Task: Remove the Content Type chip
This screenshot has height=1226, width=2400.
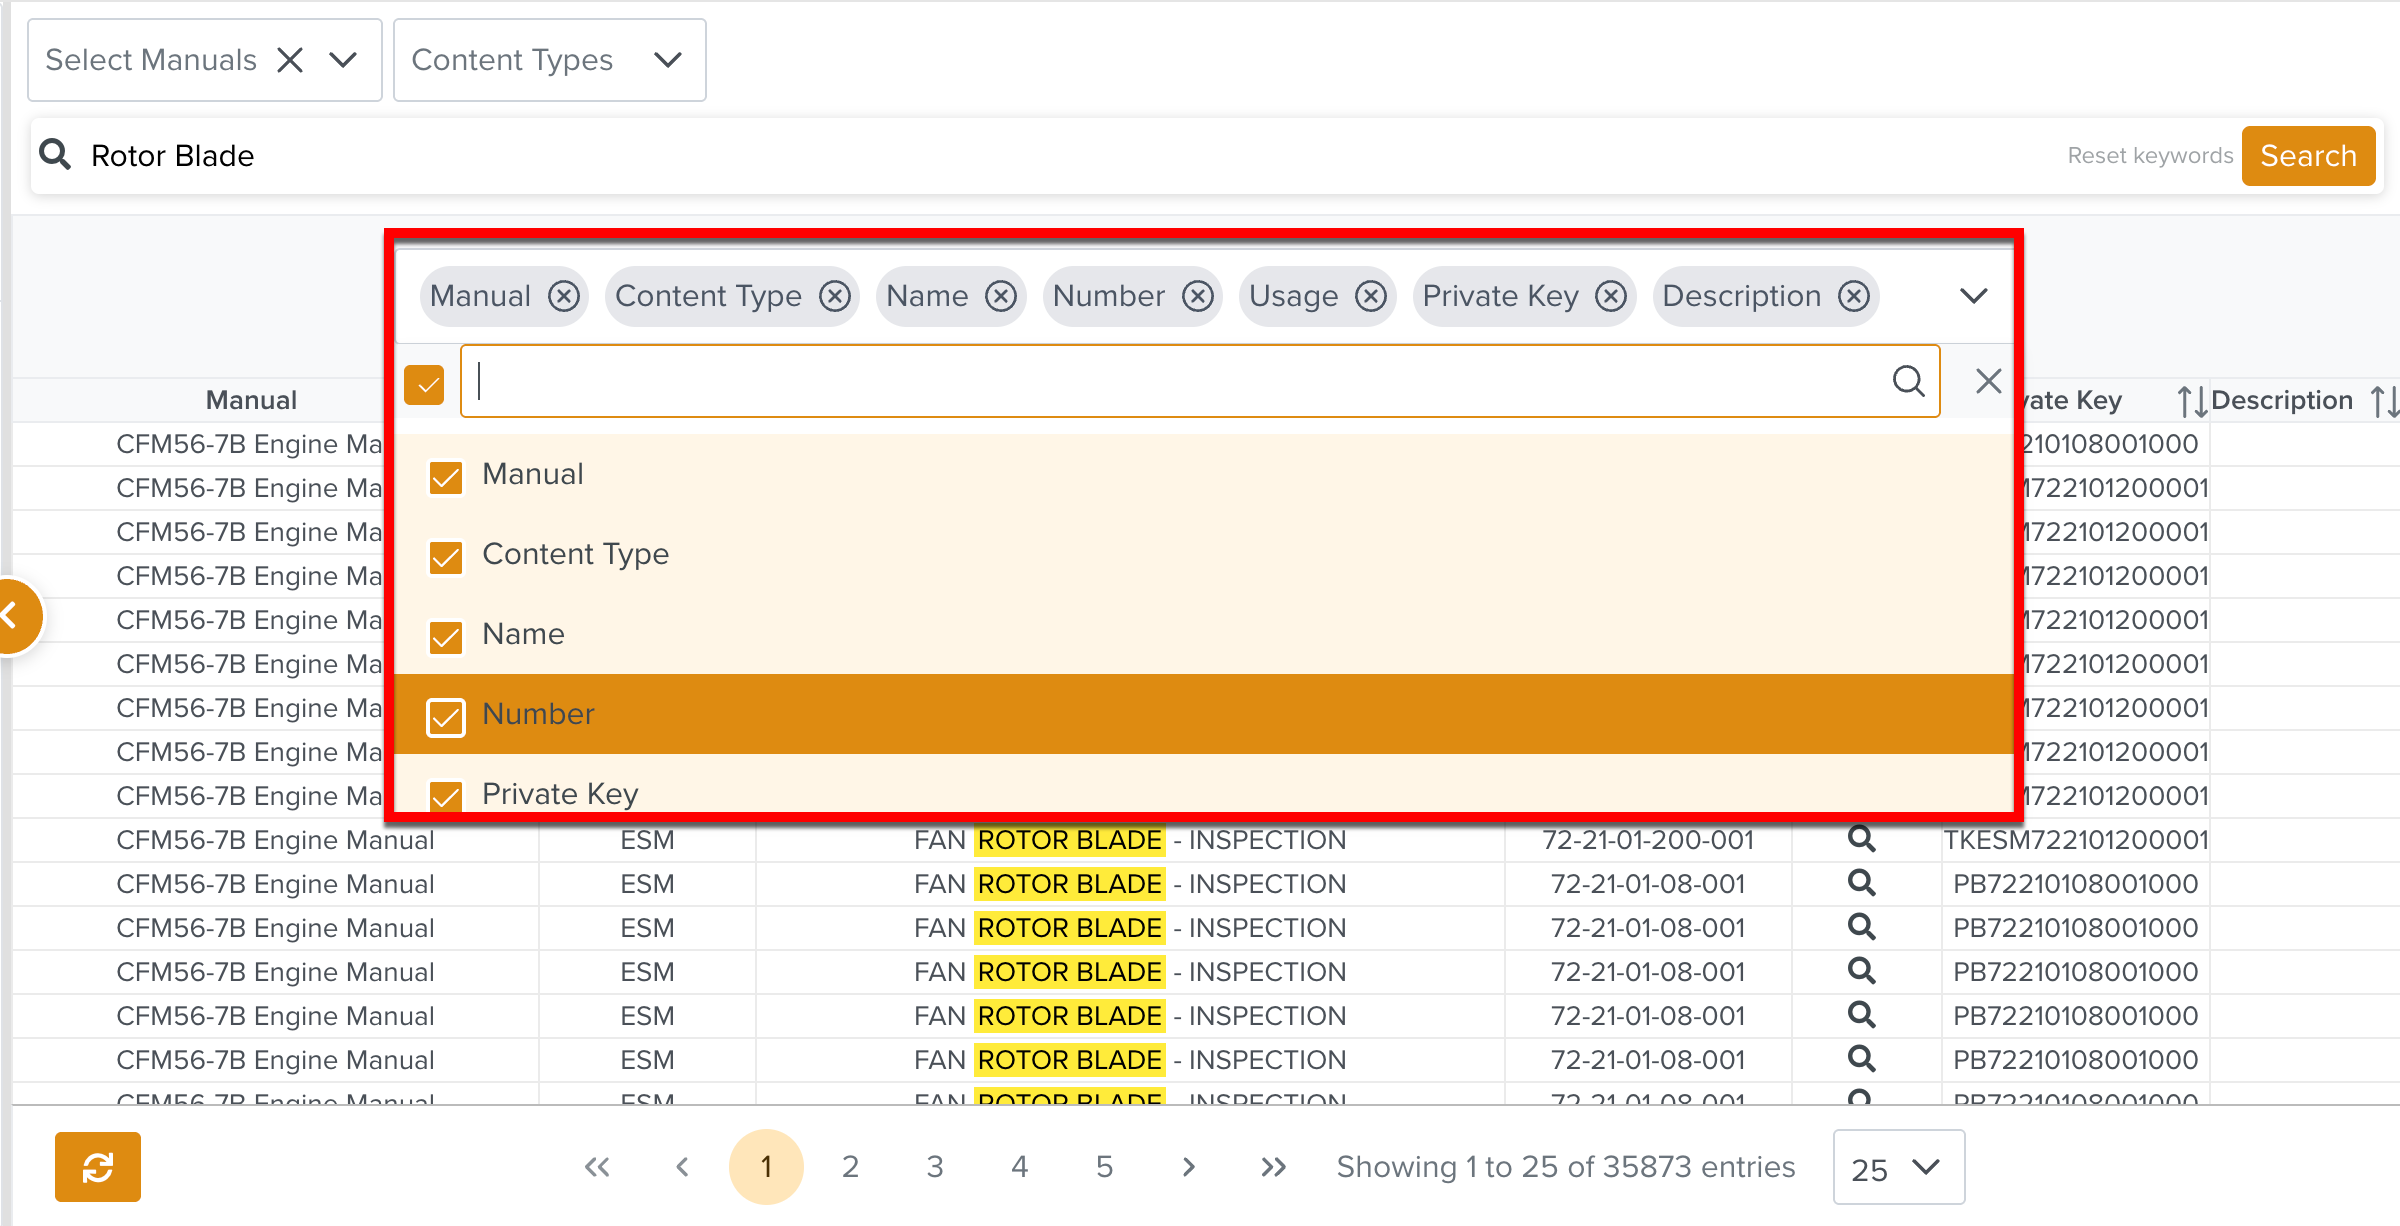Action: (x=835, y=296)
